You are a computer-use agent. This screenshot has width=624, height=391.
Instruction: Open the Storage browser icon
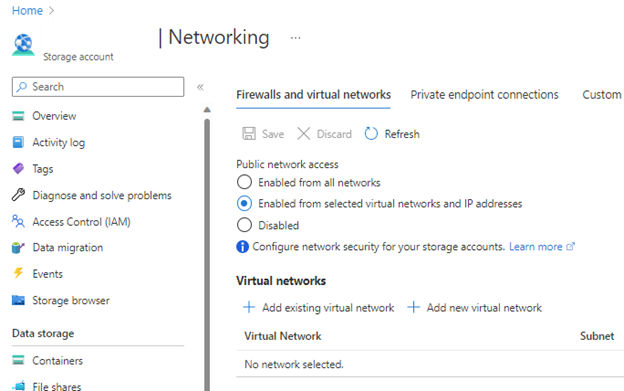pos(18,300)
